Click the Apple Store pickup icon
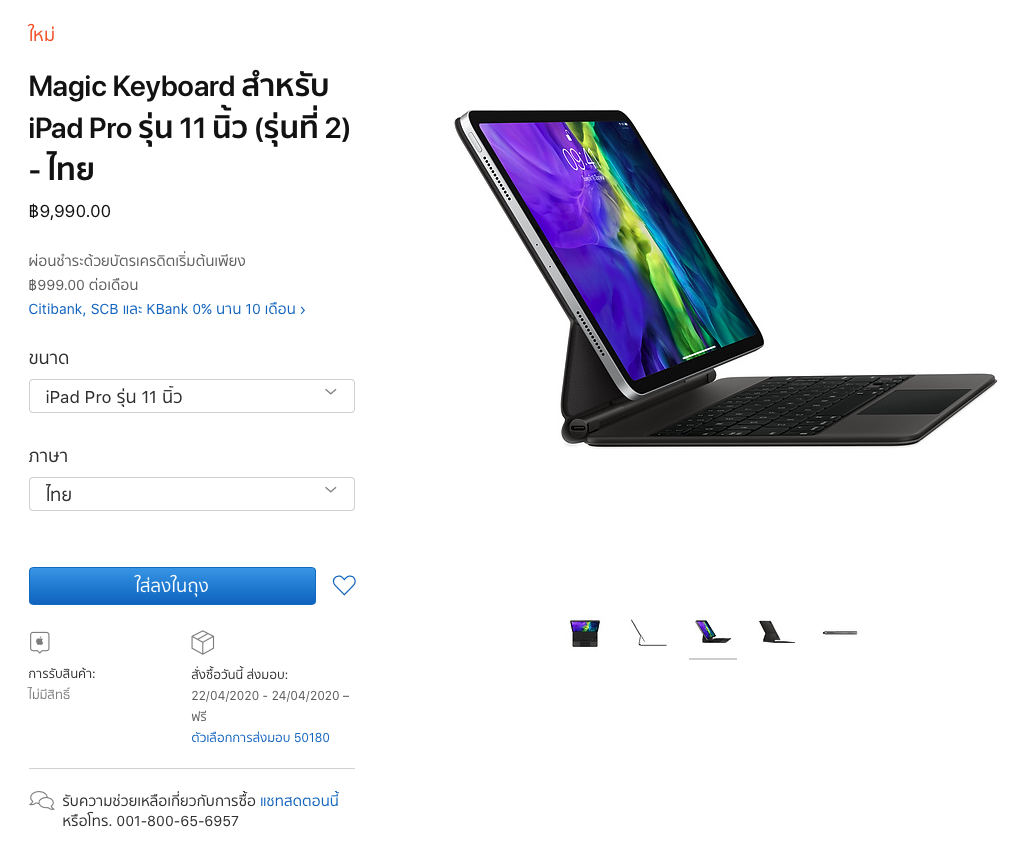 [40, 642]
